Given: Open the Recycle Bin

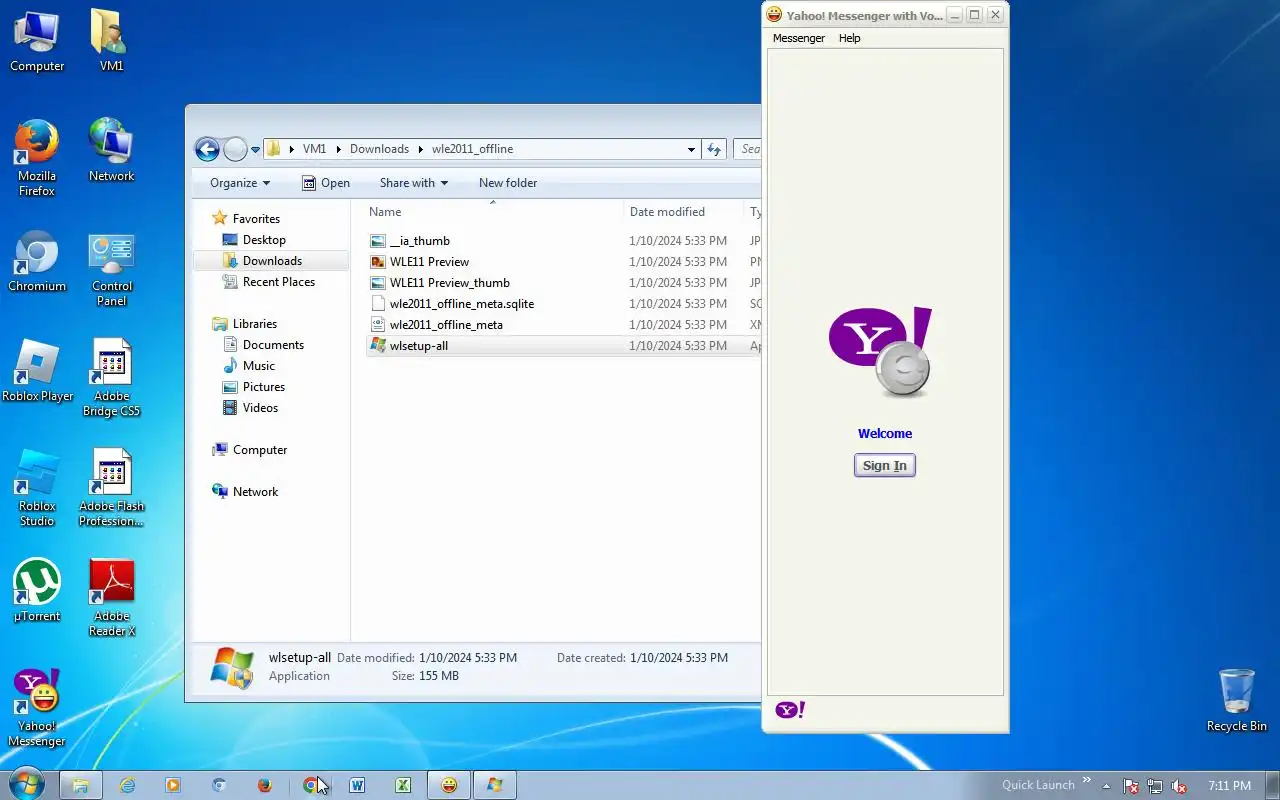Looking at the screenshot, I should (1237, 700).
